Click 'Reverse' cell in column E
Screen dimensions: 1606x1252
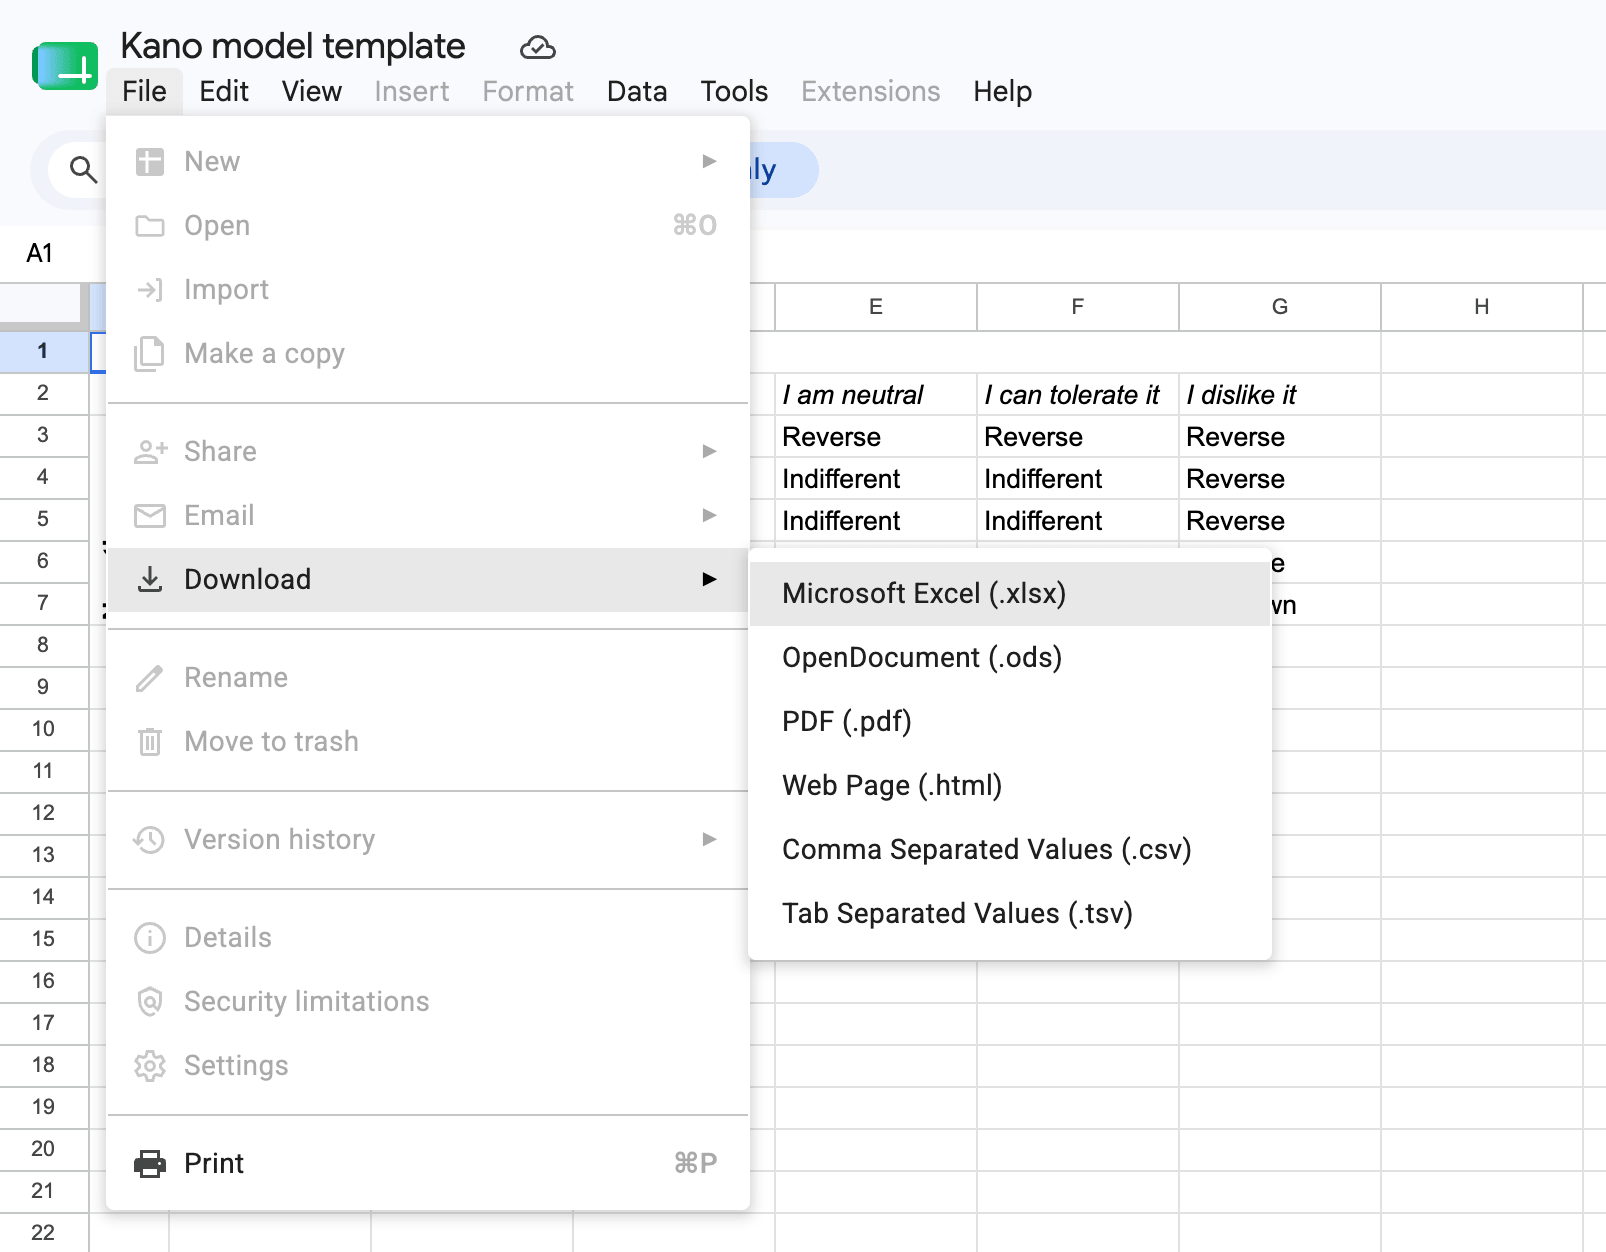click(x=876, y=437)
